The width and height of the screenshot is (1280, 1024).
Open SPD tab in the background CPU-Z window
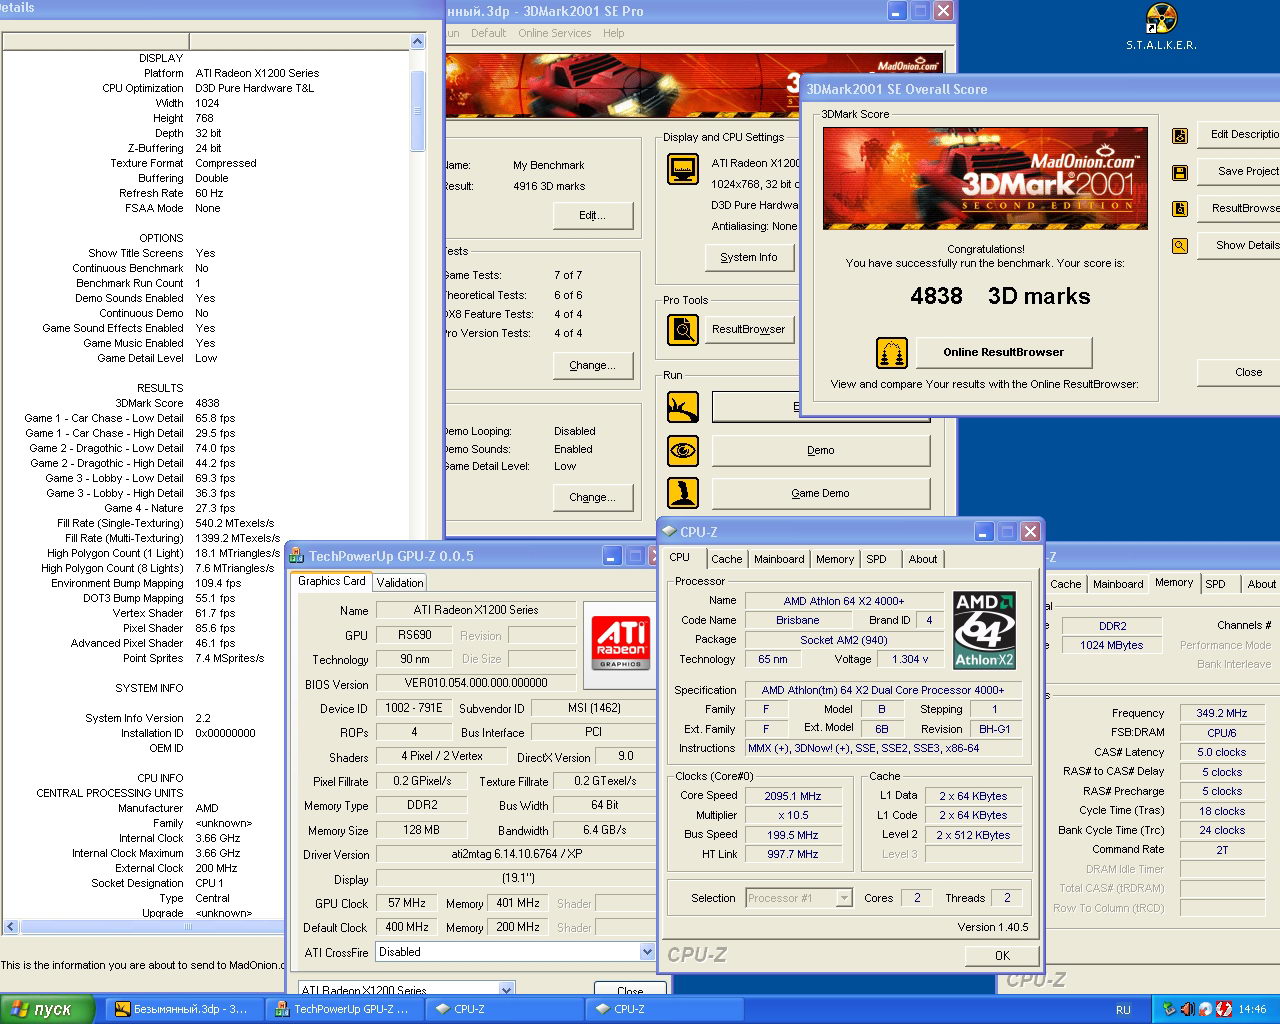(1215, 584)
